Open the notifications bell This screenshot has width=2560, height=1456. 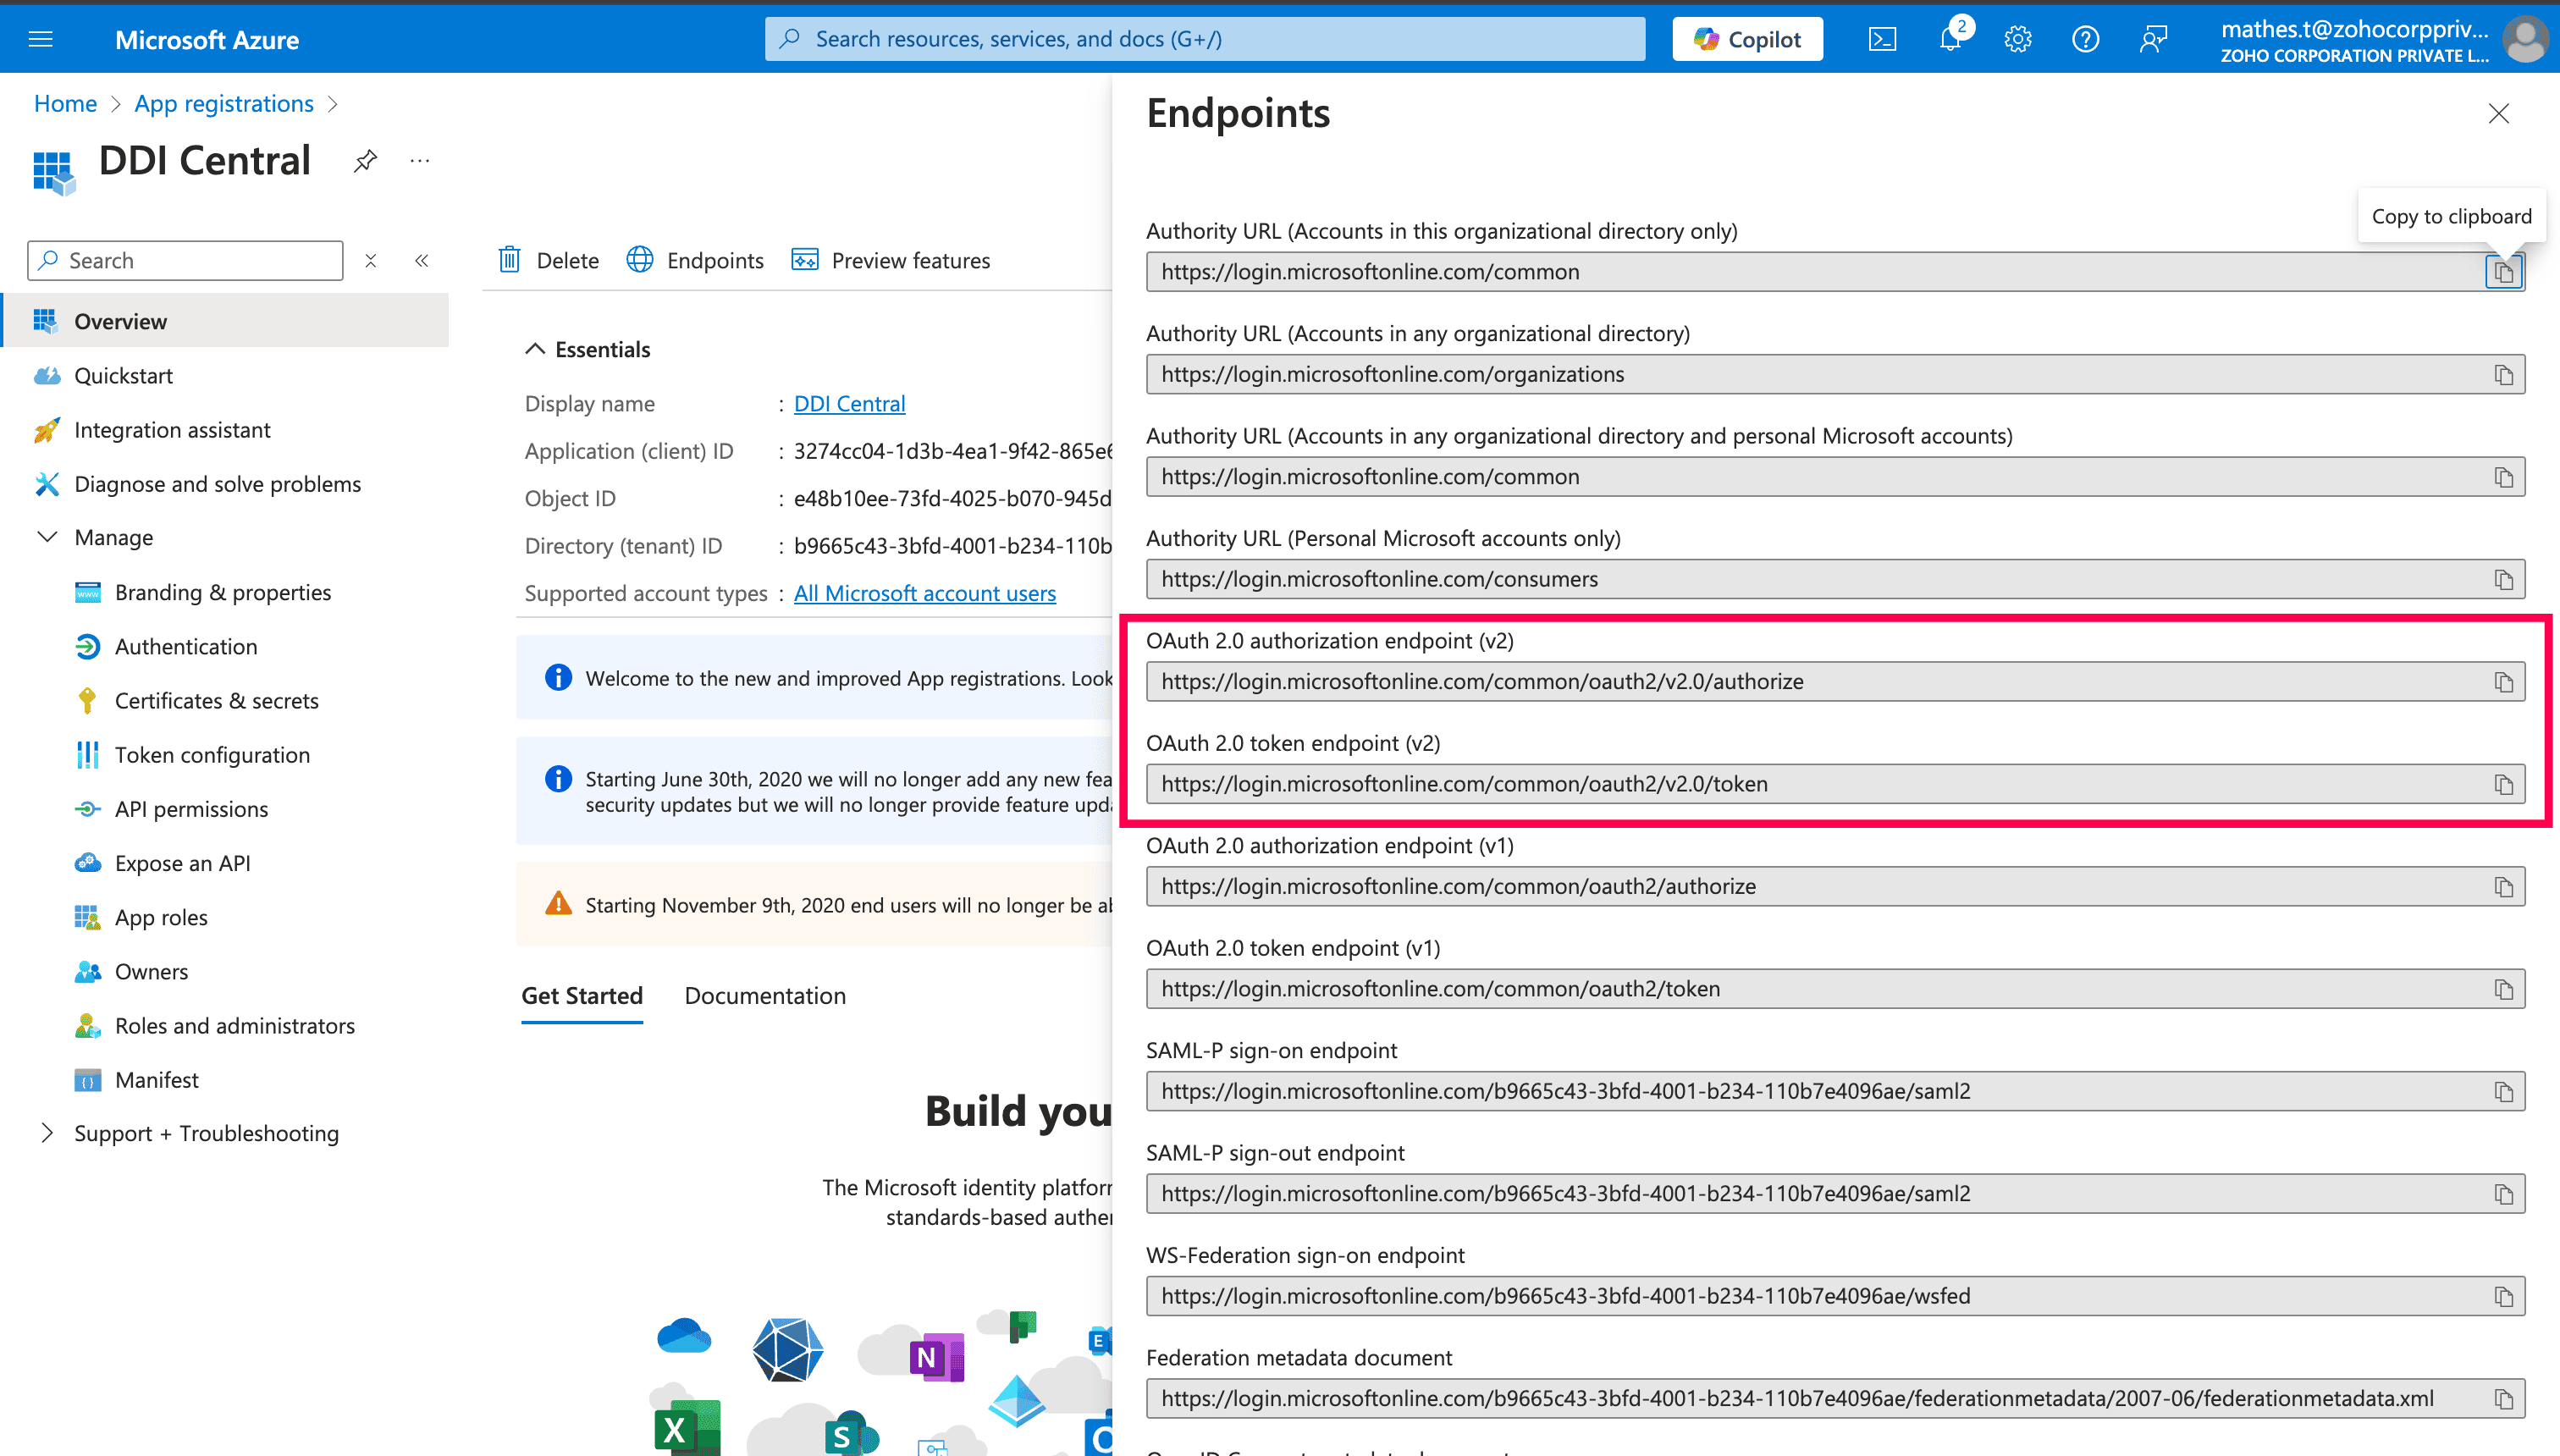[x=1950, y=39]
